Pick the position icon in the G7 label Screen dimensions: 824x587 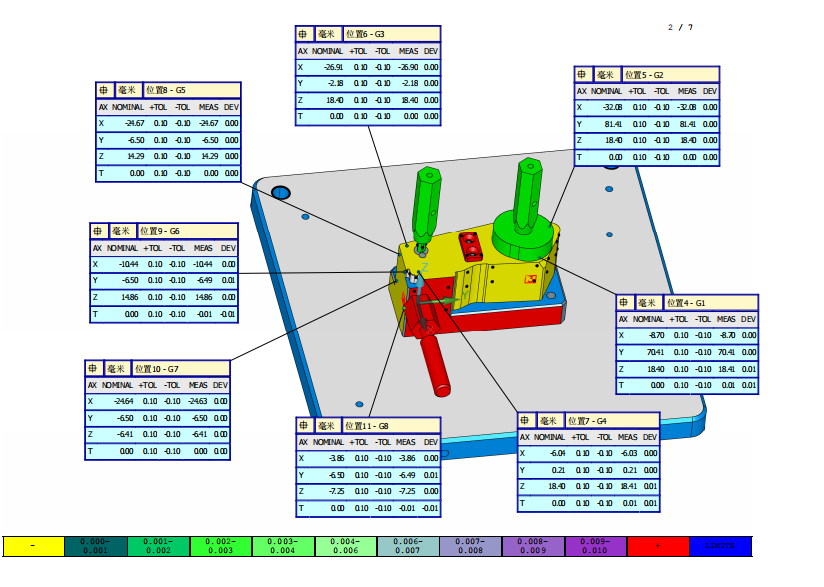[x=93, y=368]
